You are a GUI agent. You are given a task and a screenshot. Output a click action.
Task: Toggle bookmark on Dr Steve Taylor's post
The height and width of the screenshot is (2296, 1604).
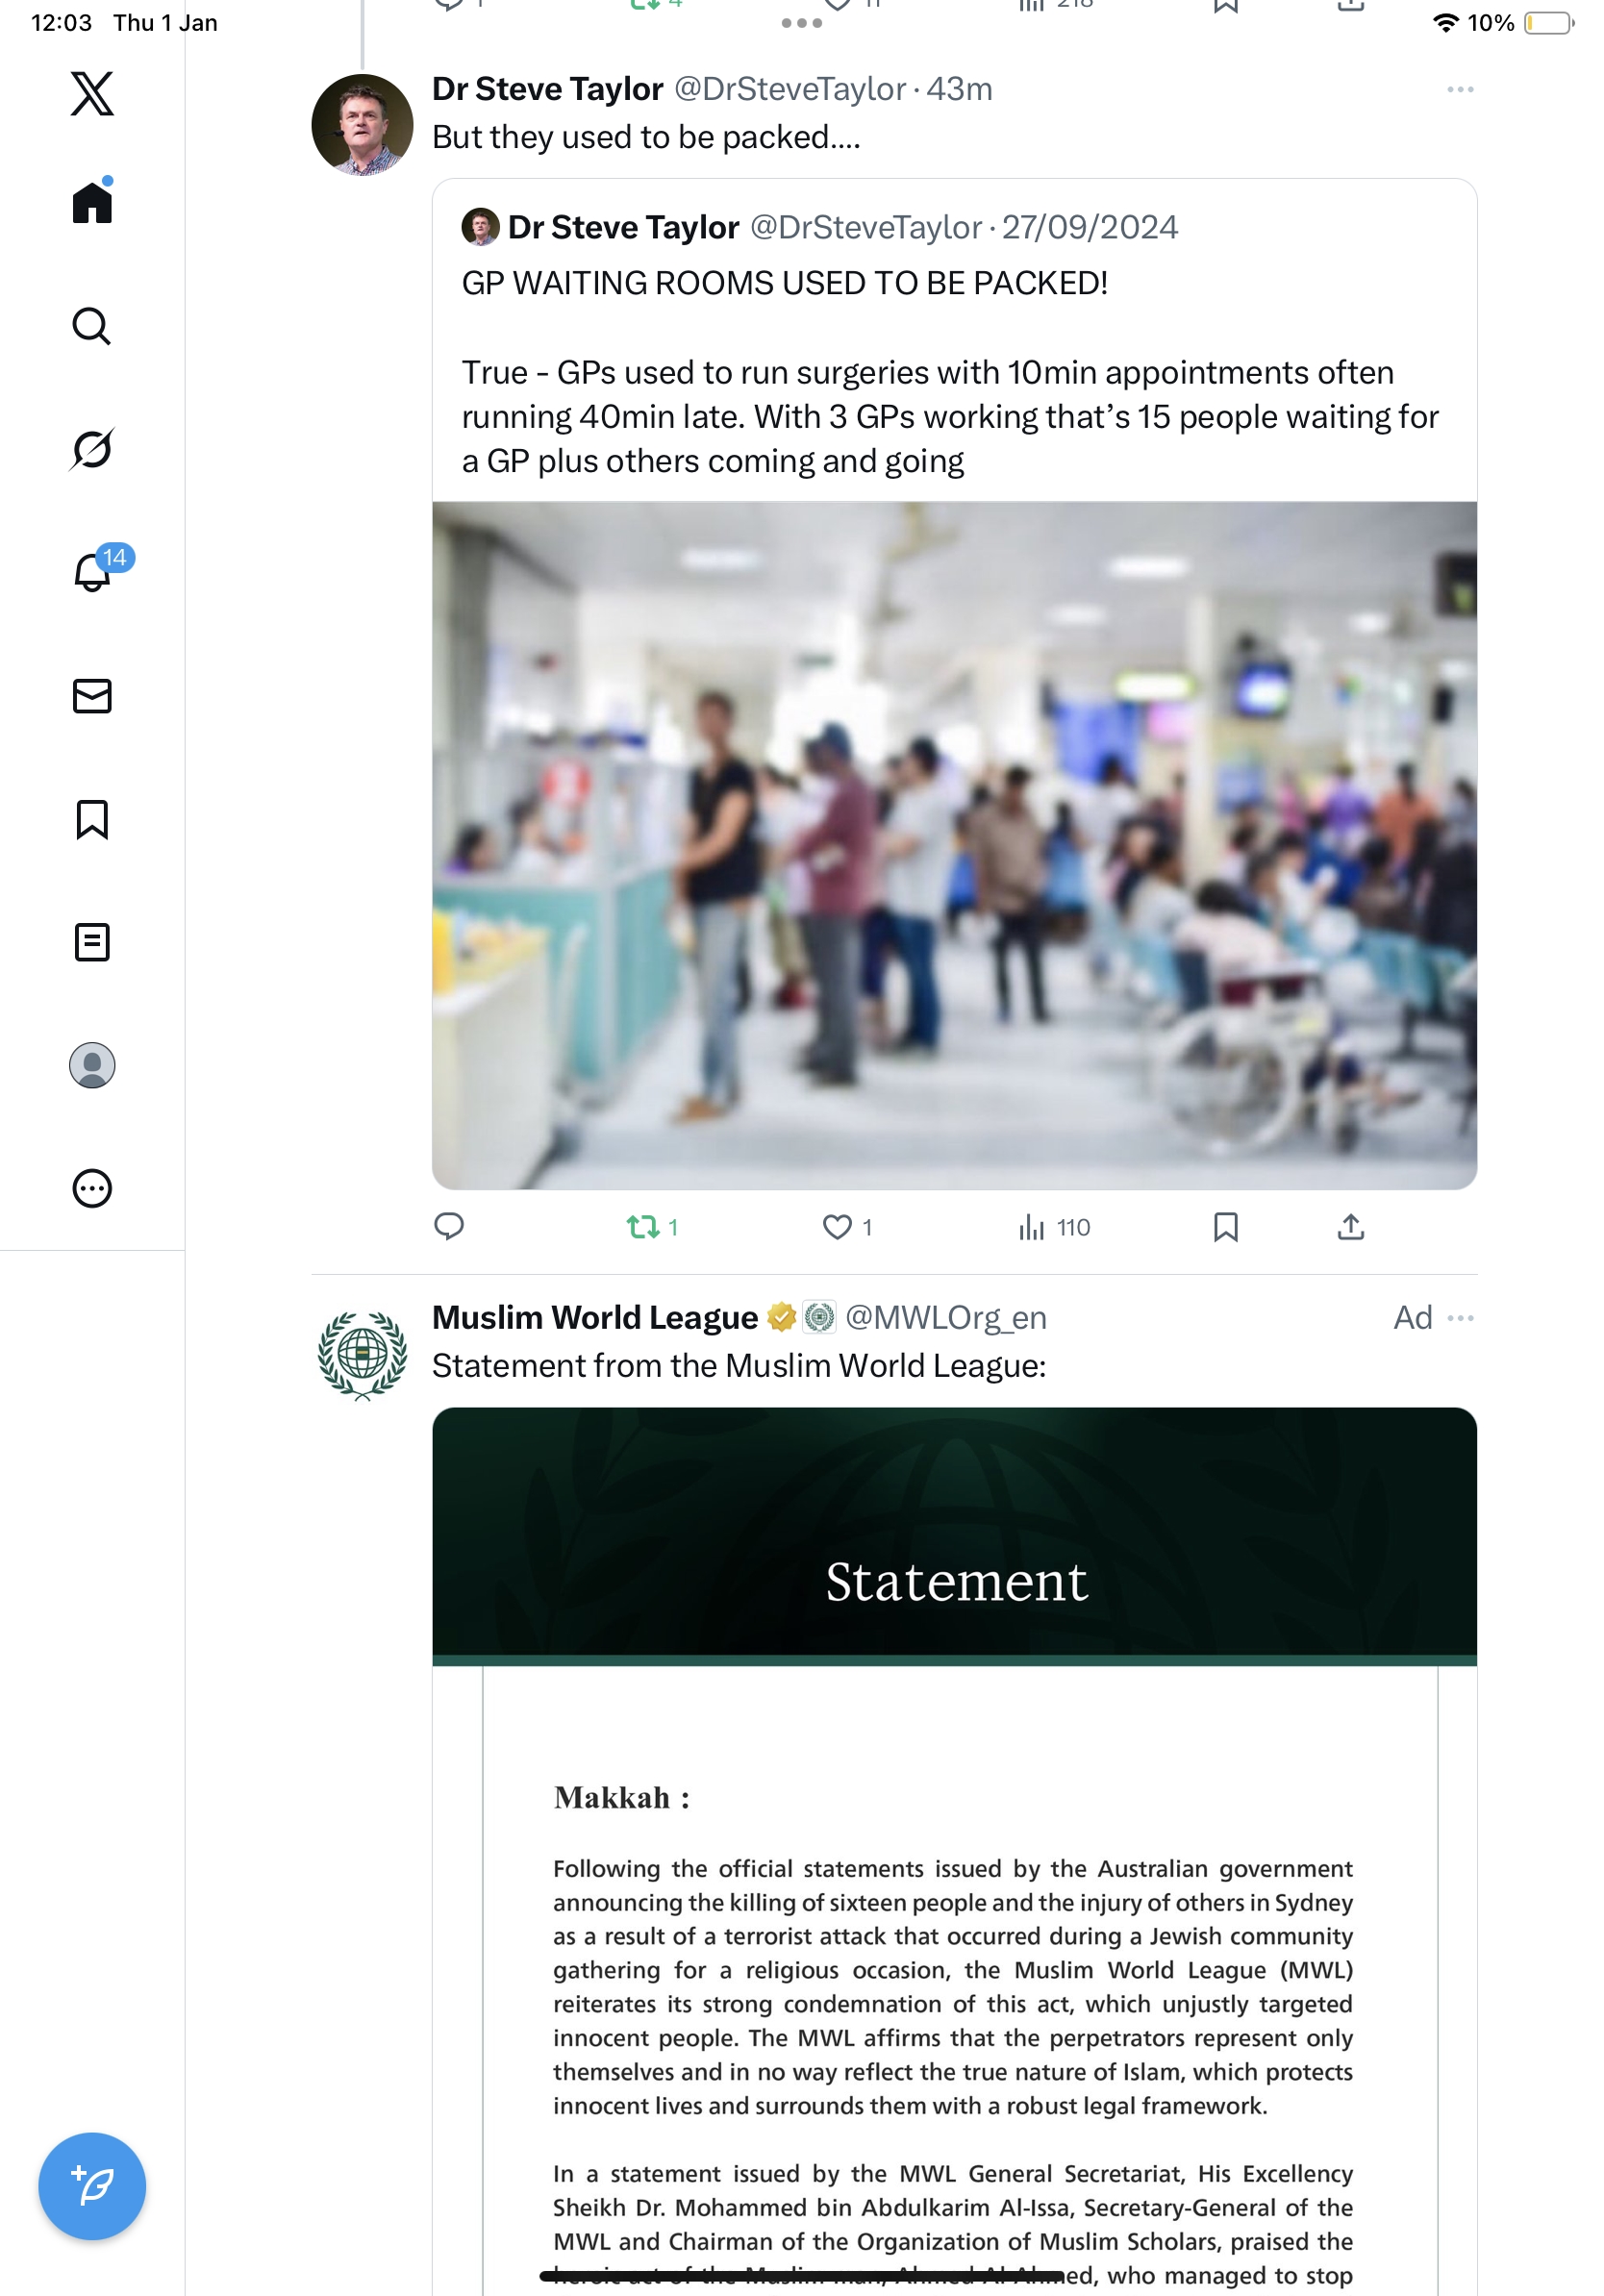coord(1225,1226)
